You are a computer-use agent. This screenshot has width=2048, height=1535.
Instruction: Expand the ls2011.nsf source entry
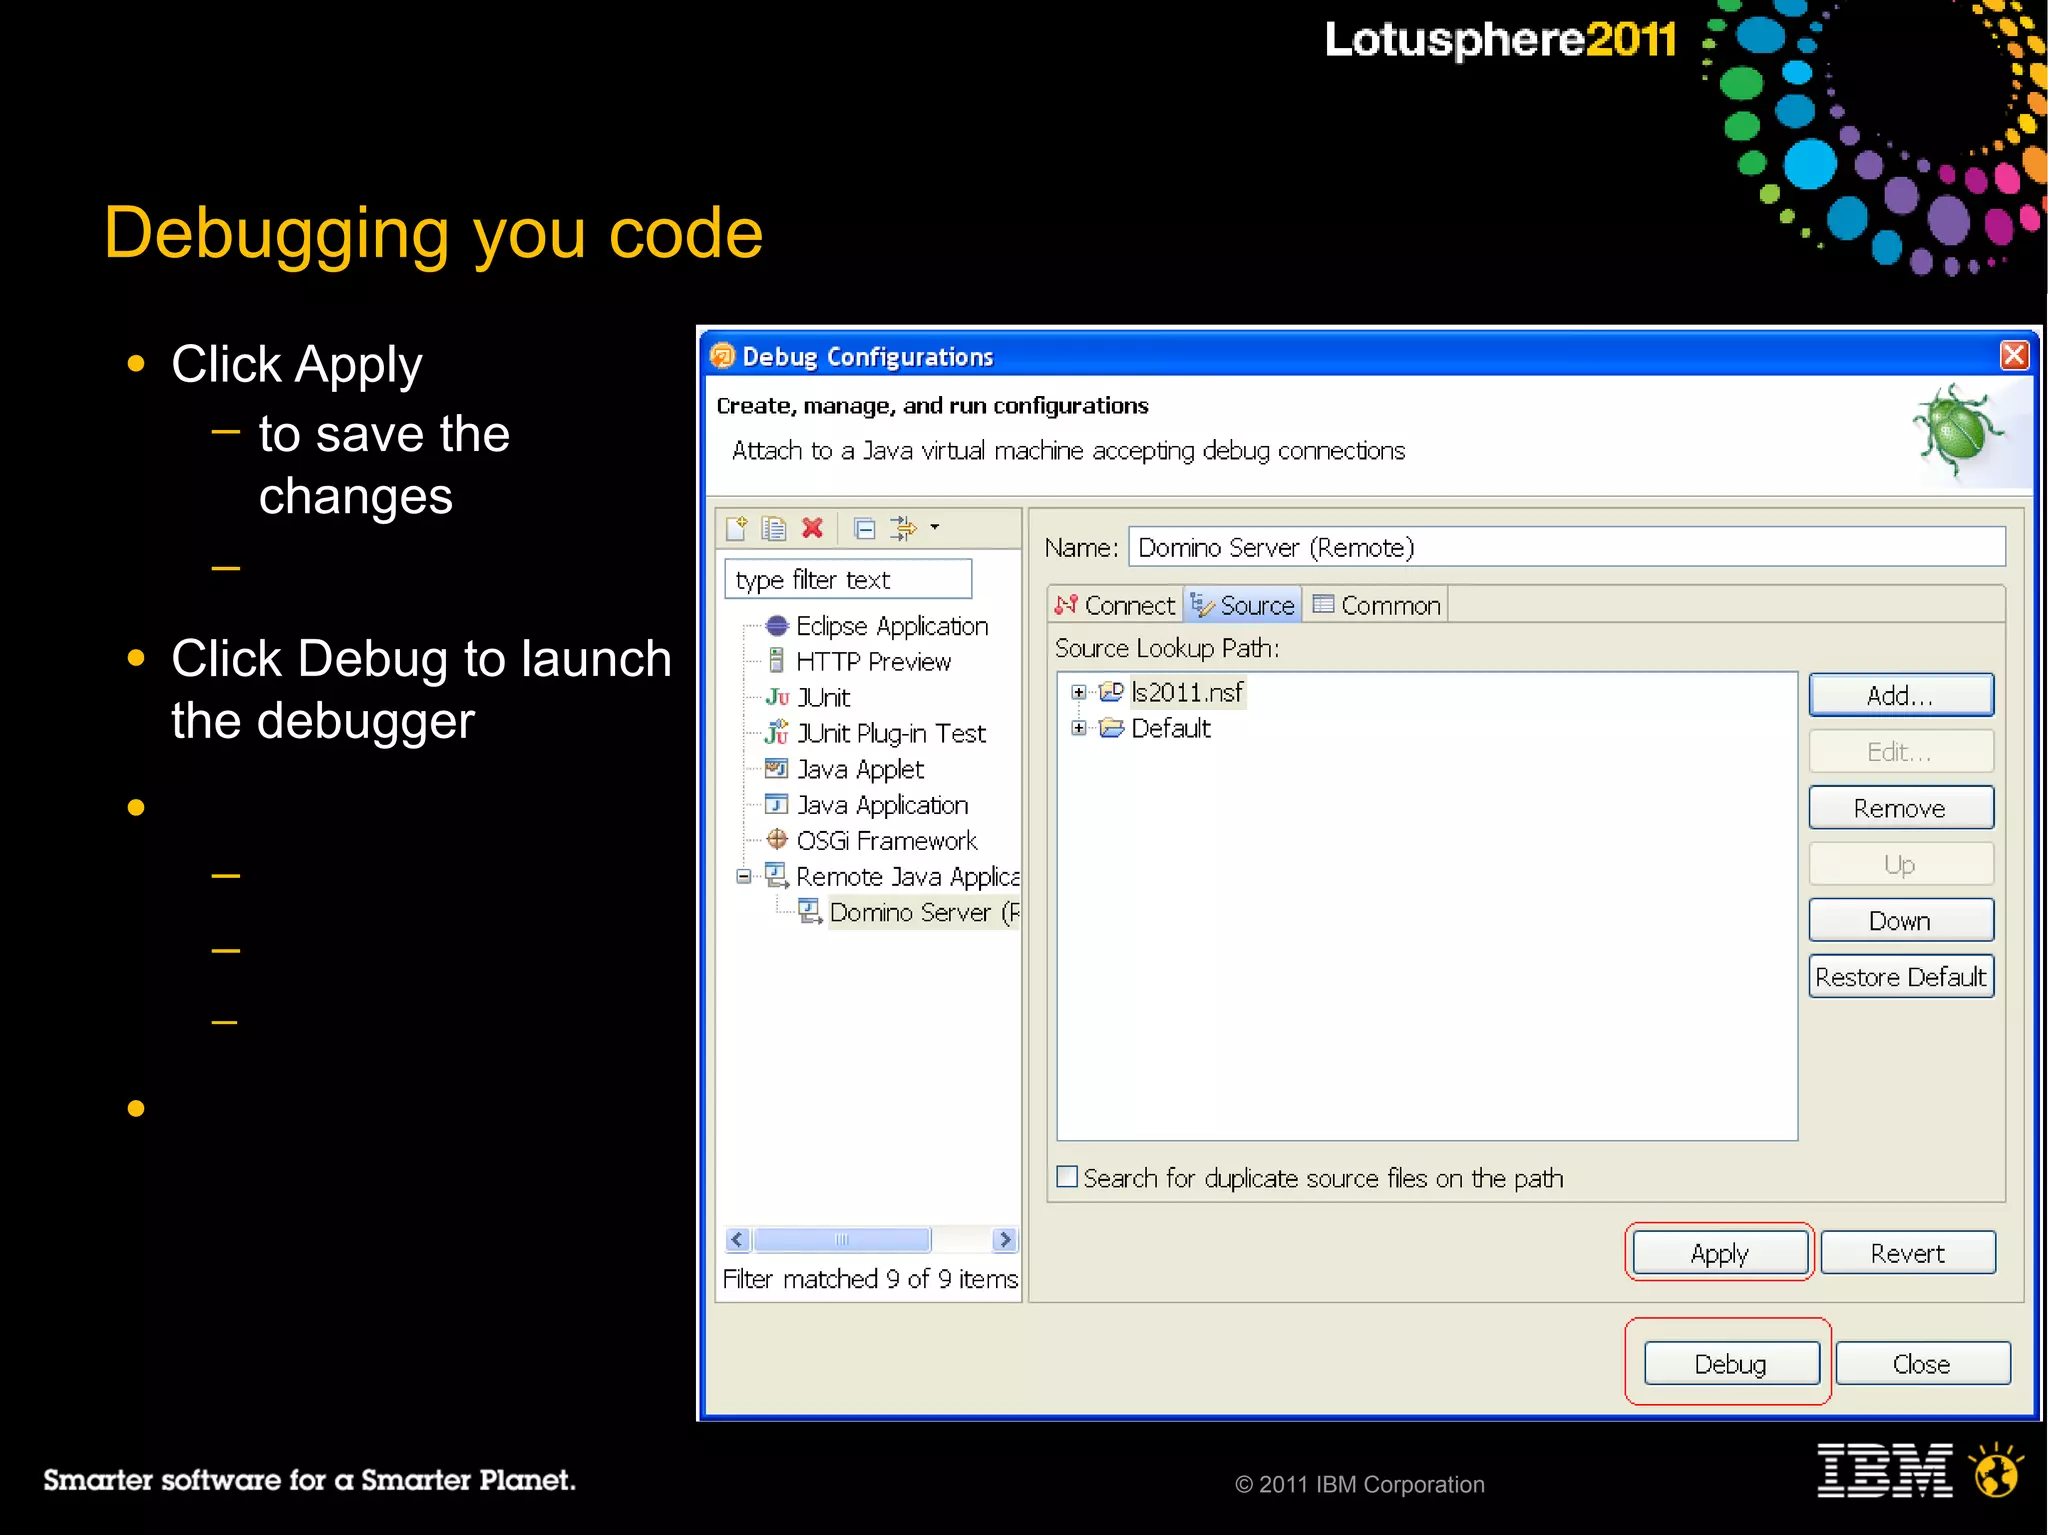1078,692
